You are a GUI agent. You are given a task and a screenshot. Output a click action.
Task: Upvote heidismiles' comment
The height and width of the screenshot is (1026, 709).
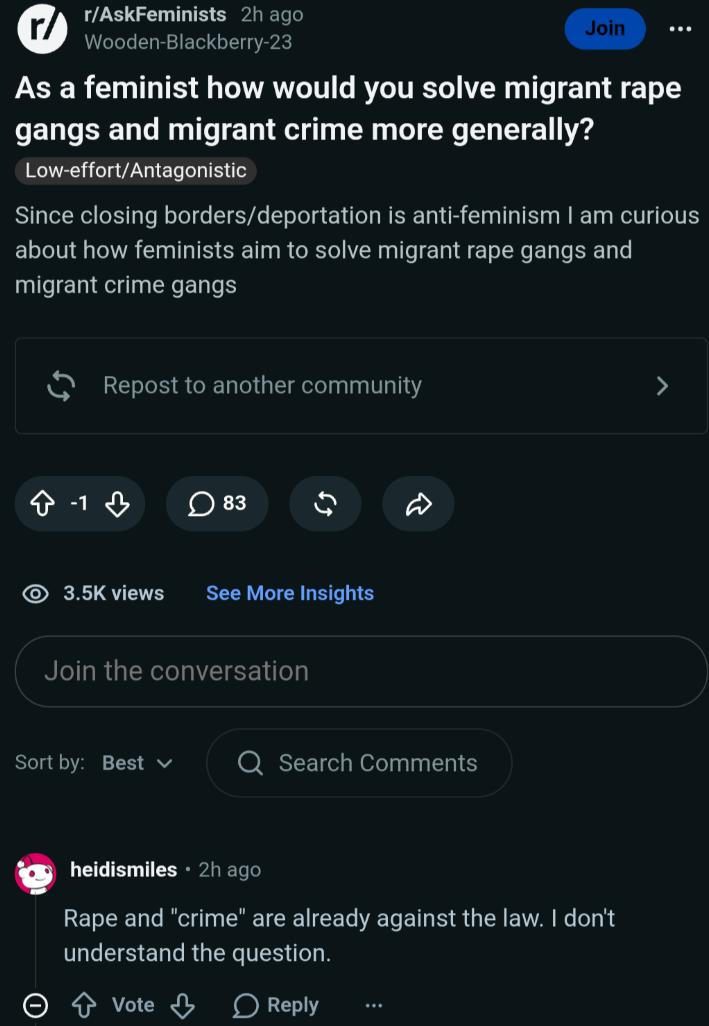pyautogui.click(x=84, y=1005)
